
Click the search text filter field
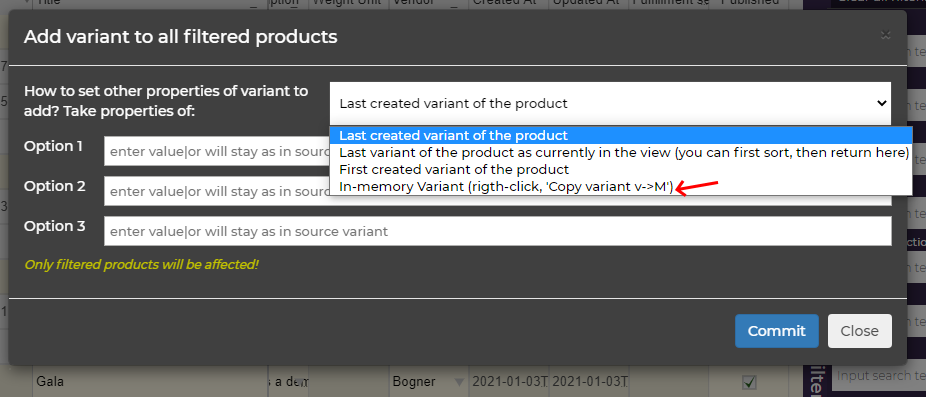[880, 375]
